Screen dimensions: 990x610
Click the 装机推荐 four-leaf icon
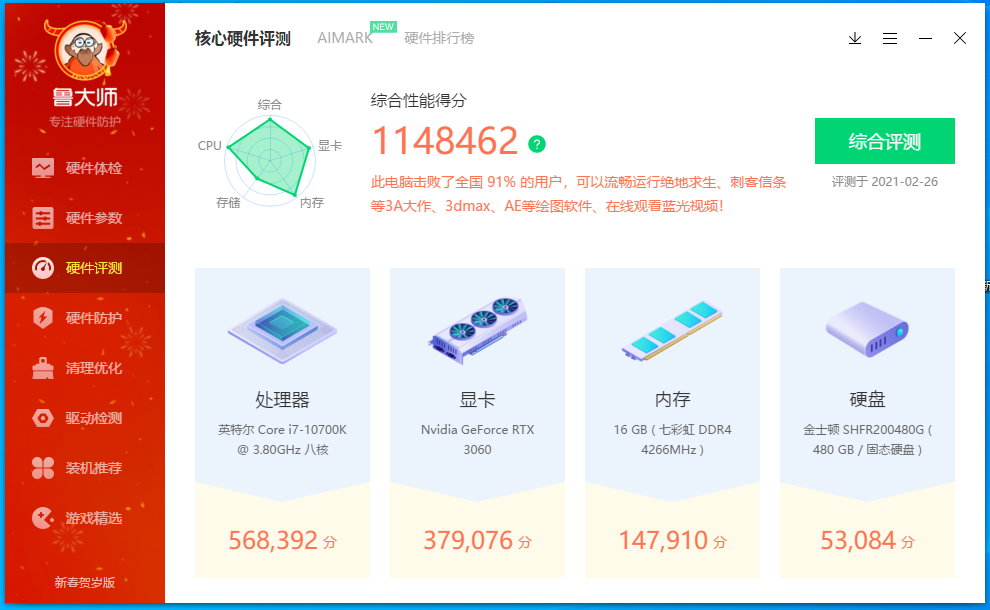(43, 468)
